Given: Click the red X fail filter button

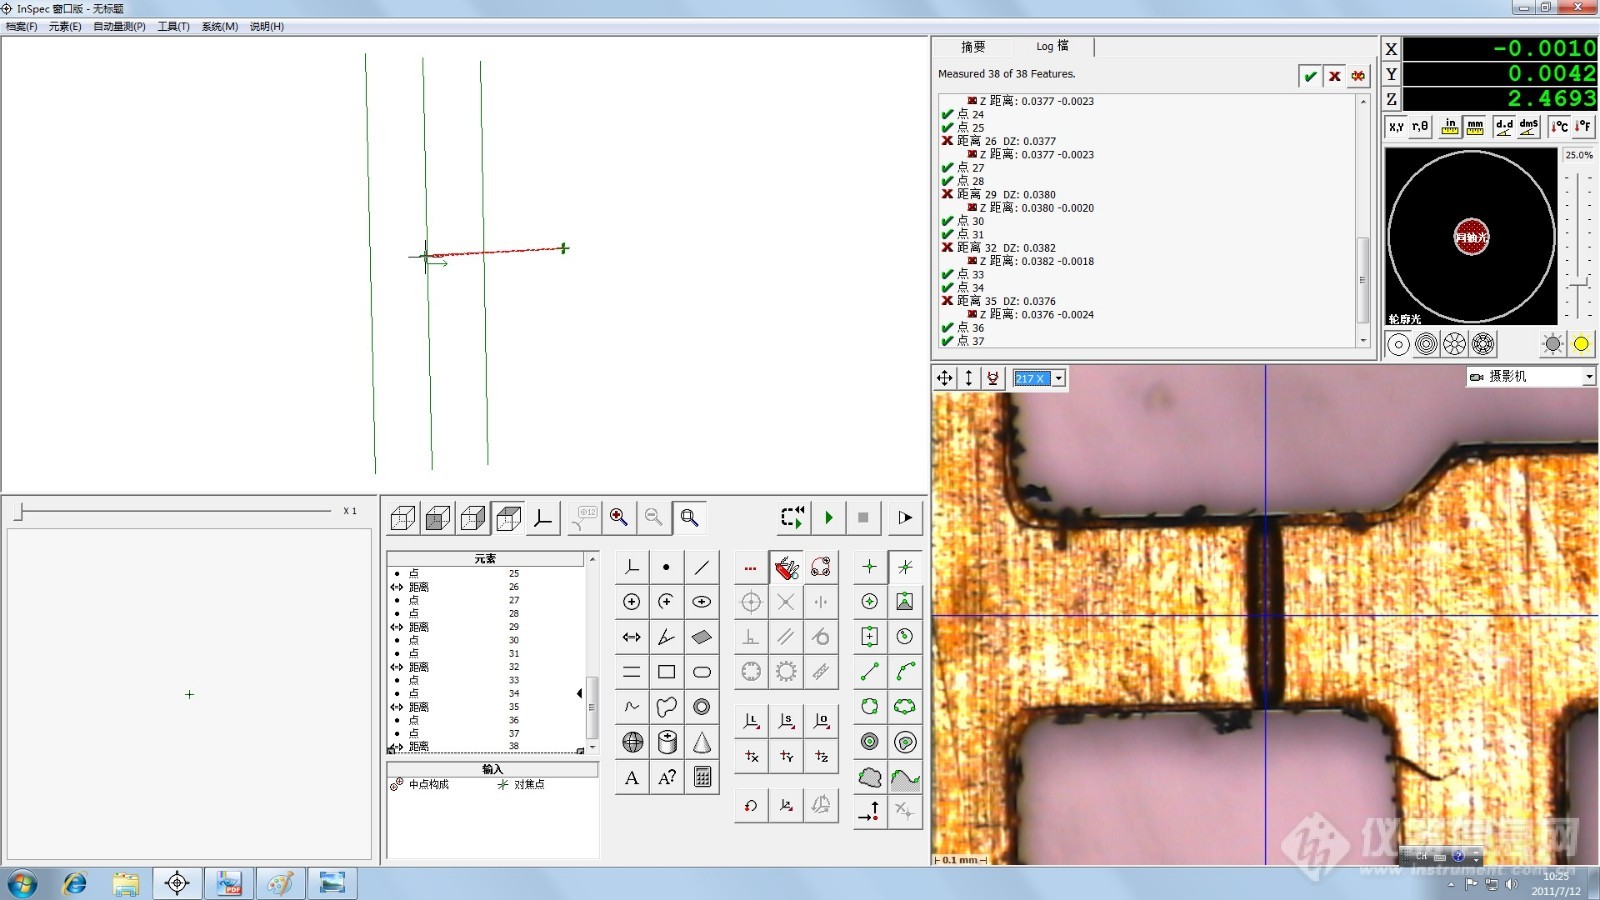Looking at the screenshot, I should [1334, 76].
